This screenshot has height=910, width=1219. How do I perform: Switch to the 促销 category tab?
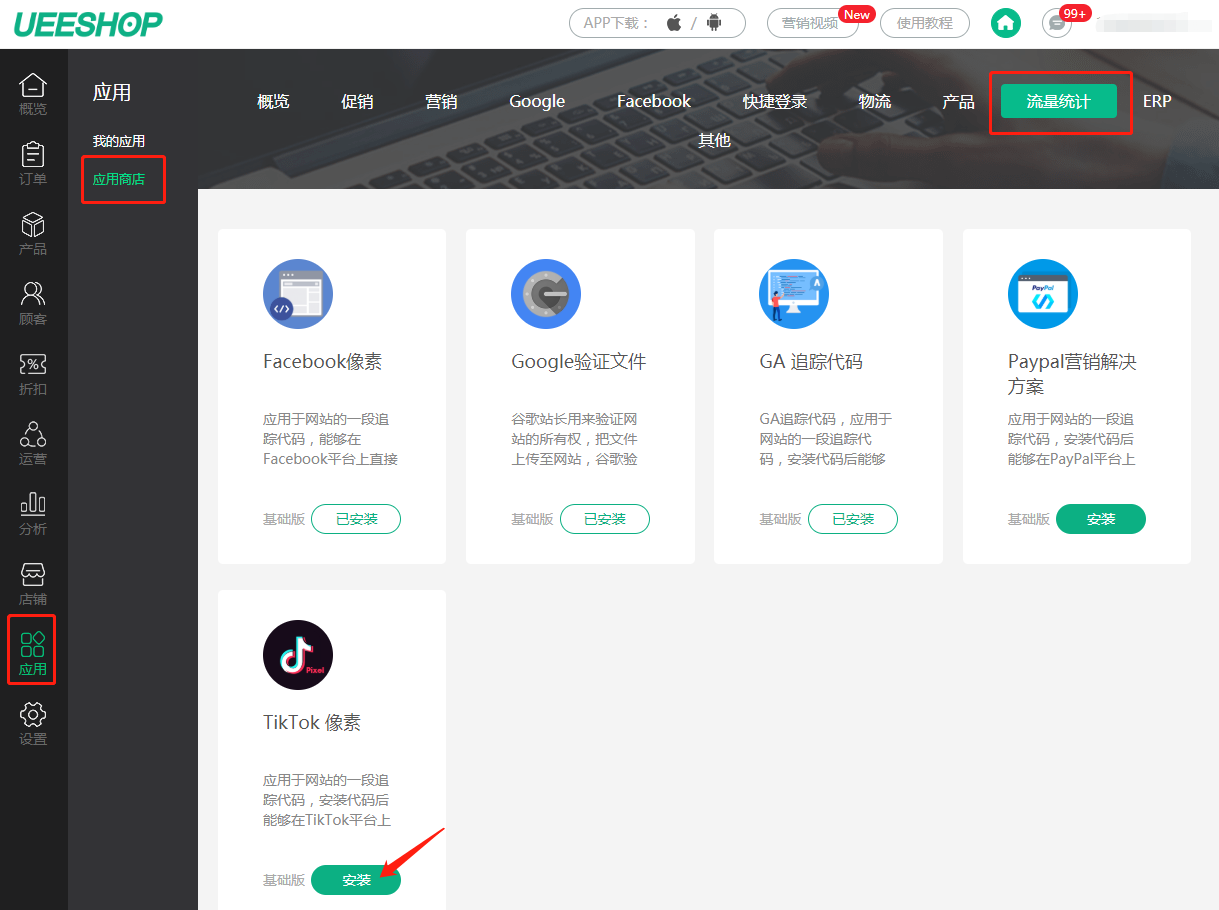click(357, 101)
